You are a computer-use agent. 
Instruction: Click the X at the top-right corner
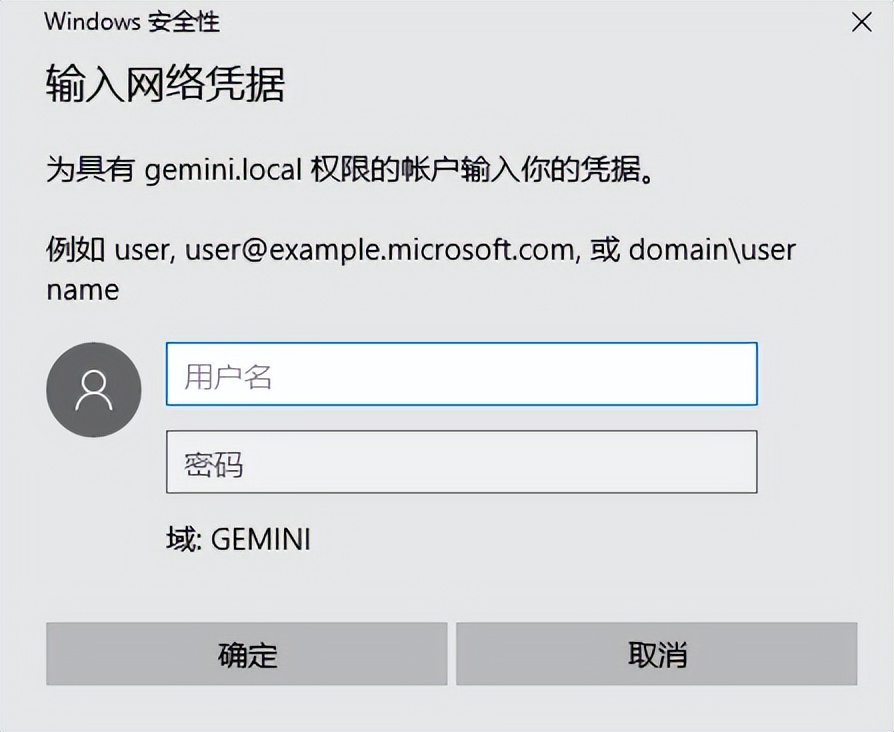[x=860, y=21]
